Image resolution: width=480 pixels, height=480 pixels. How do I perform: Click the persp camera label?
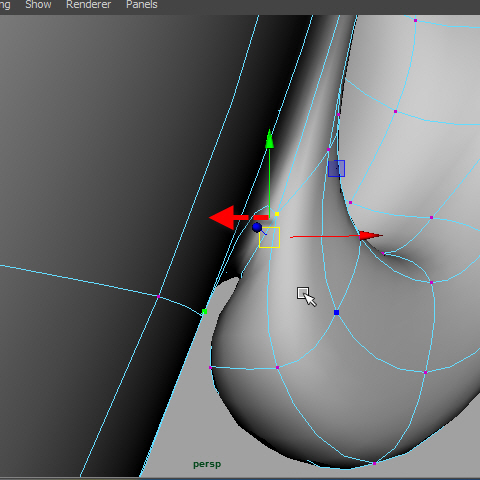point(207,464)
